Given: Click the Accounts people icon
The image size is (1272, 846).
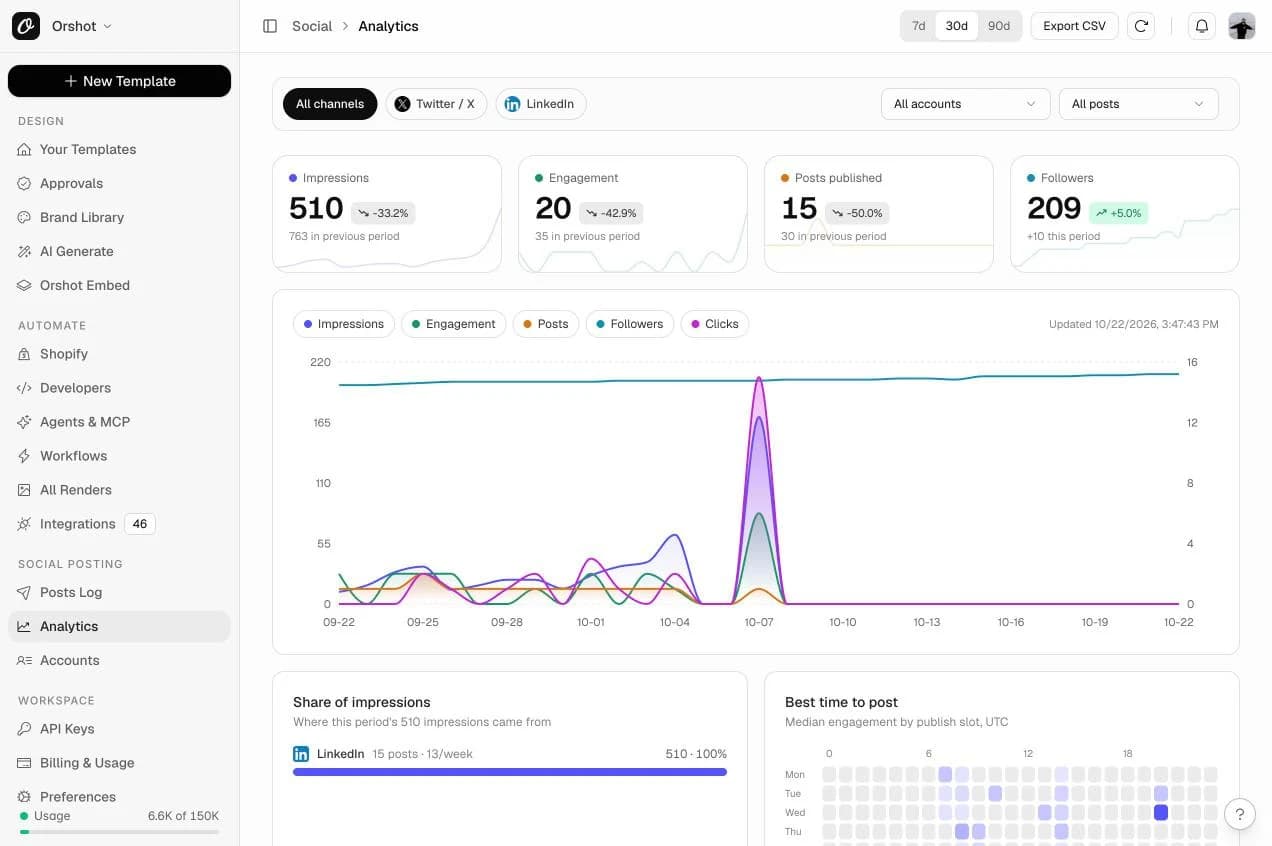Looking at the screenshot, I should (25, 660).
